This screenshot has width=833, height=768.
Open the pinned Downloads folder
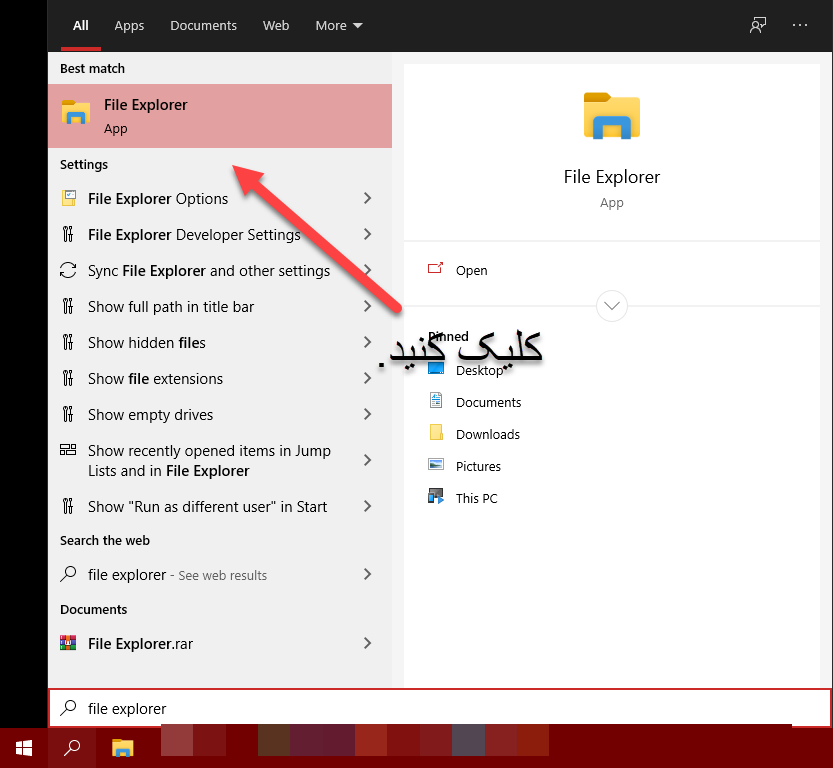(x=487, y=434)
